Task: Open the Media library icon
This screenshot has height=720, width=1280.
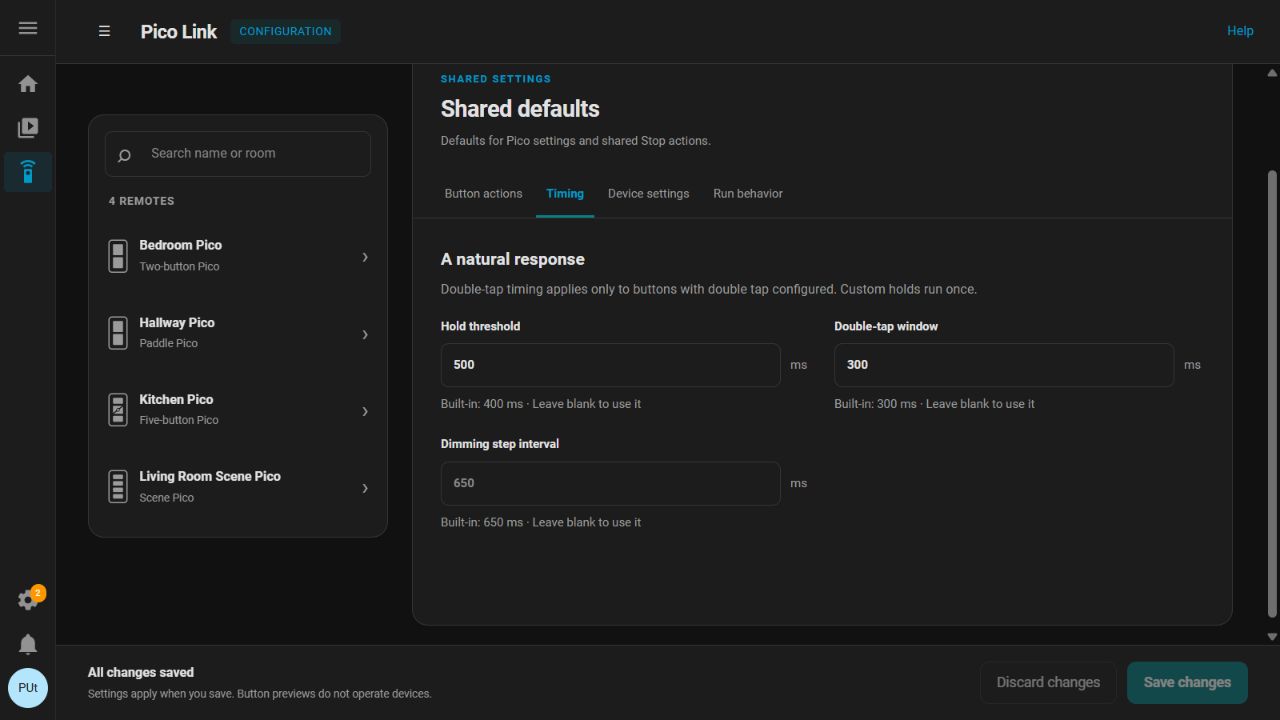Action: 28,128
